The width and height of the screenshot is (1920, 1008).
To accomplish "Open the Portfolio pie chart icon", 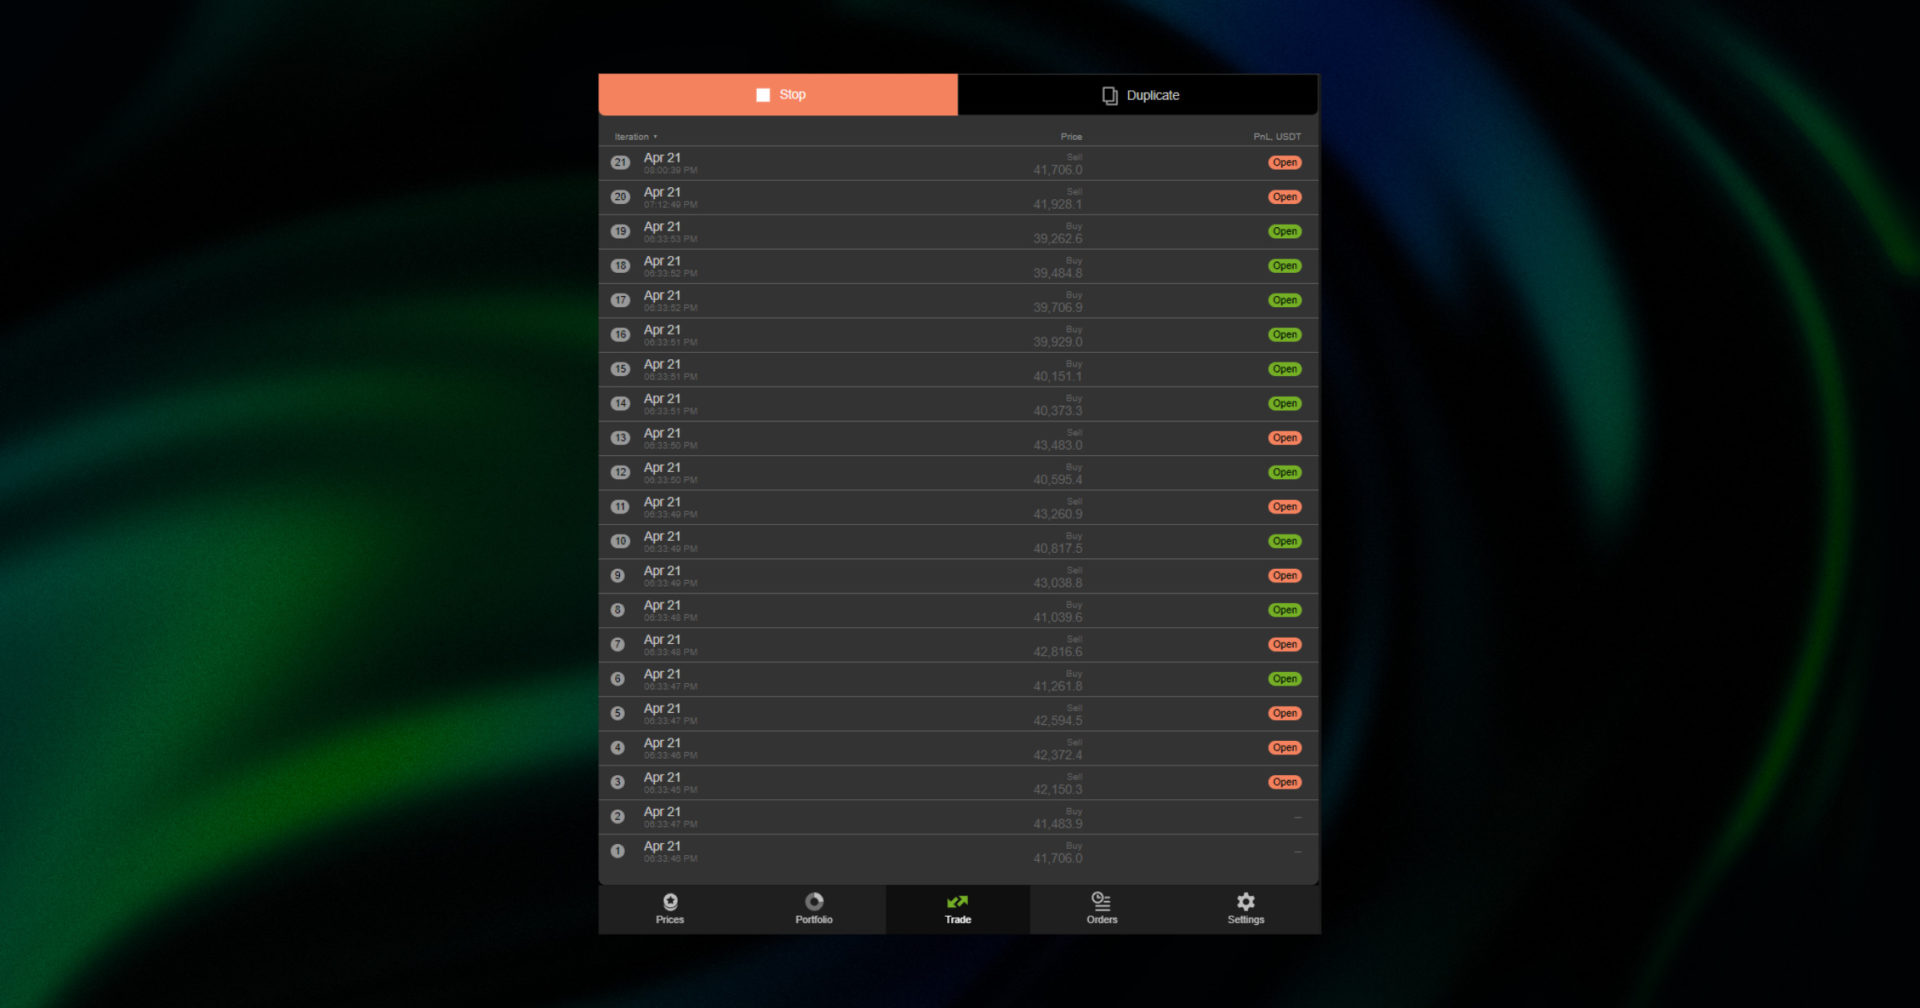I will tap(814, 901).
